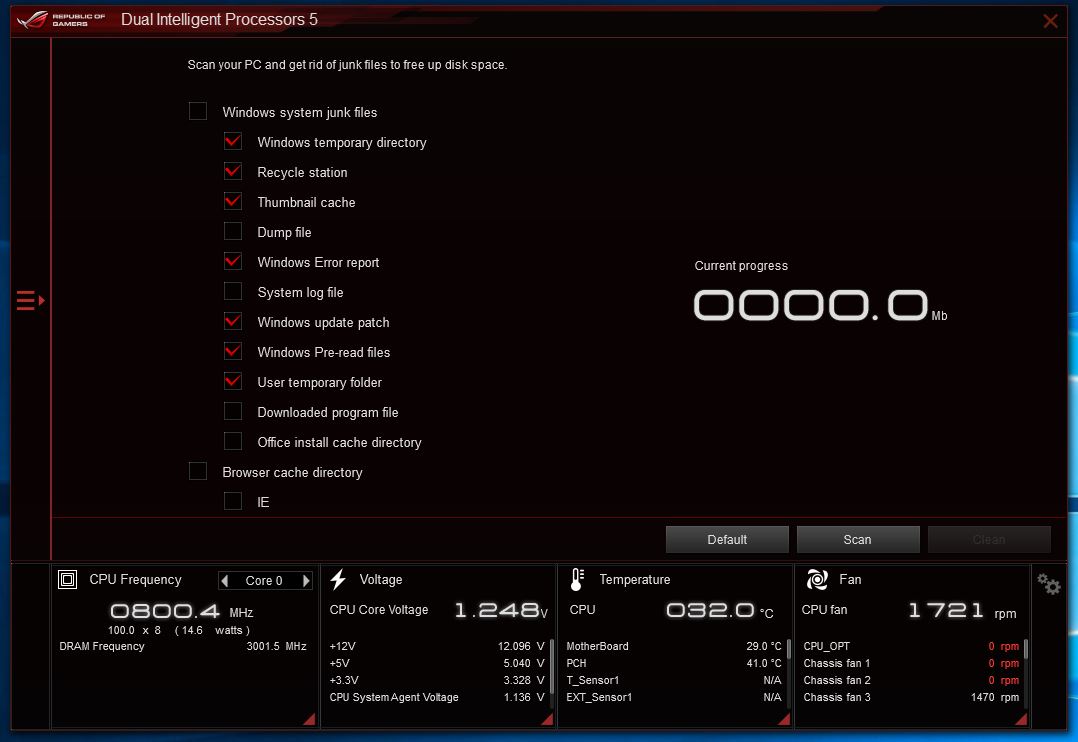Open monitor settings gear icon

tap(1048, 584)
